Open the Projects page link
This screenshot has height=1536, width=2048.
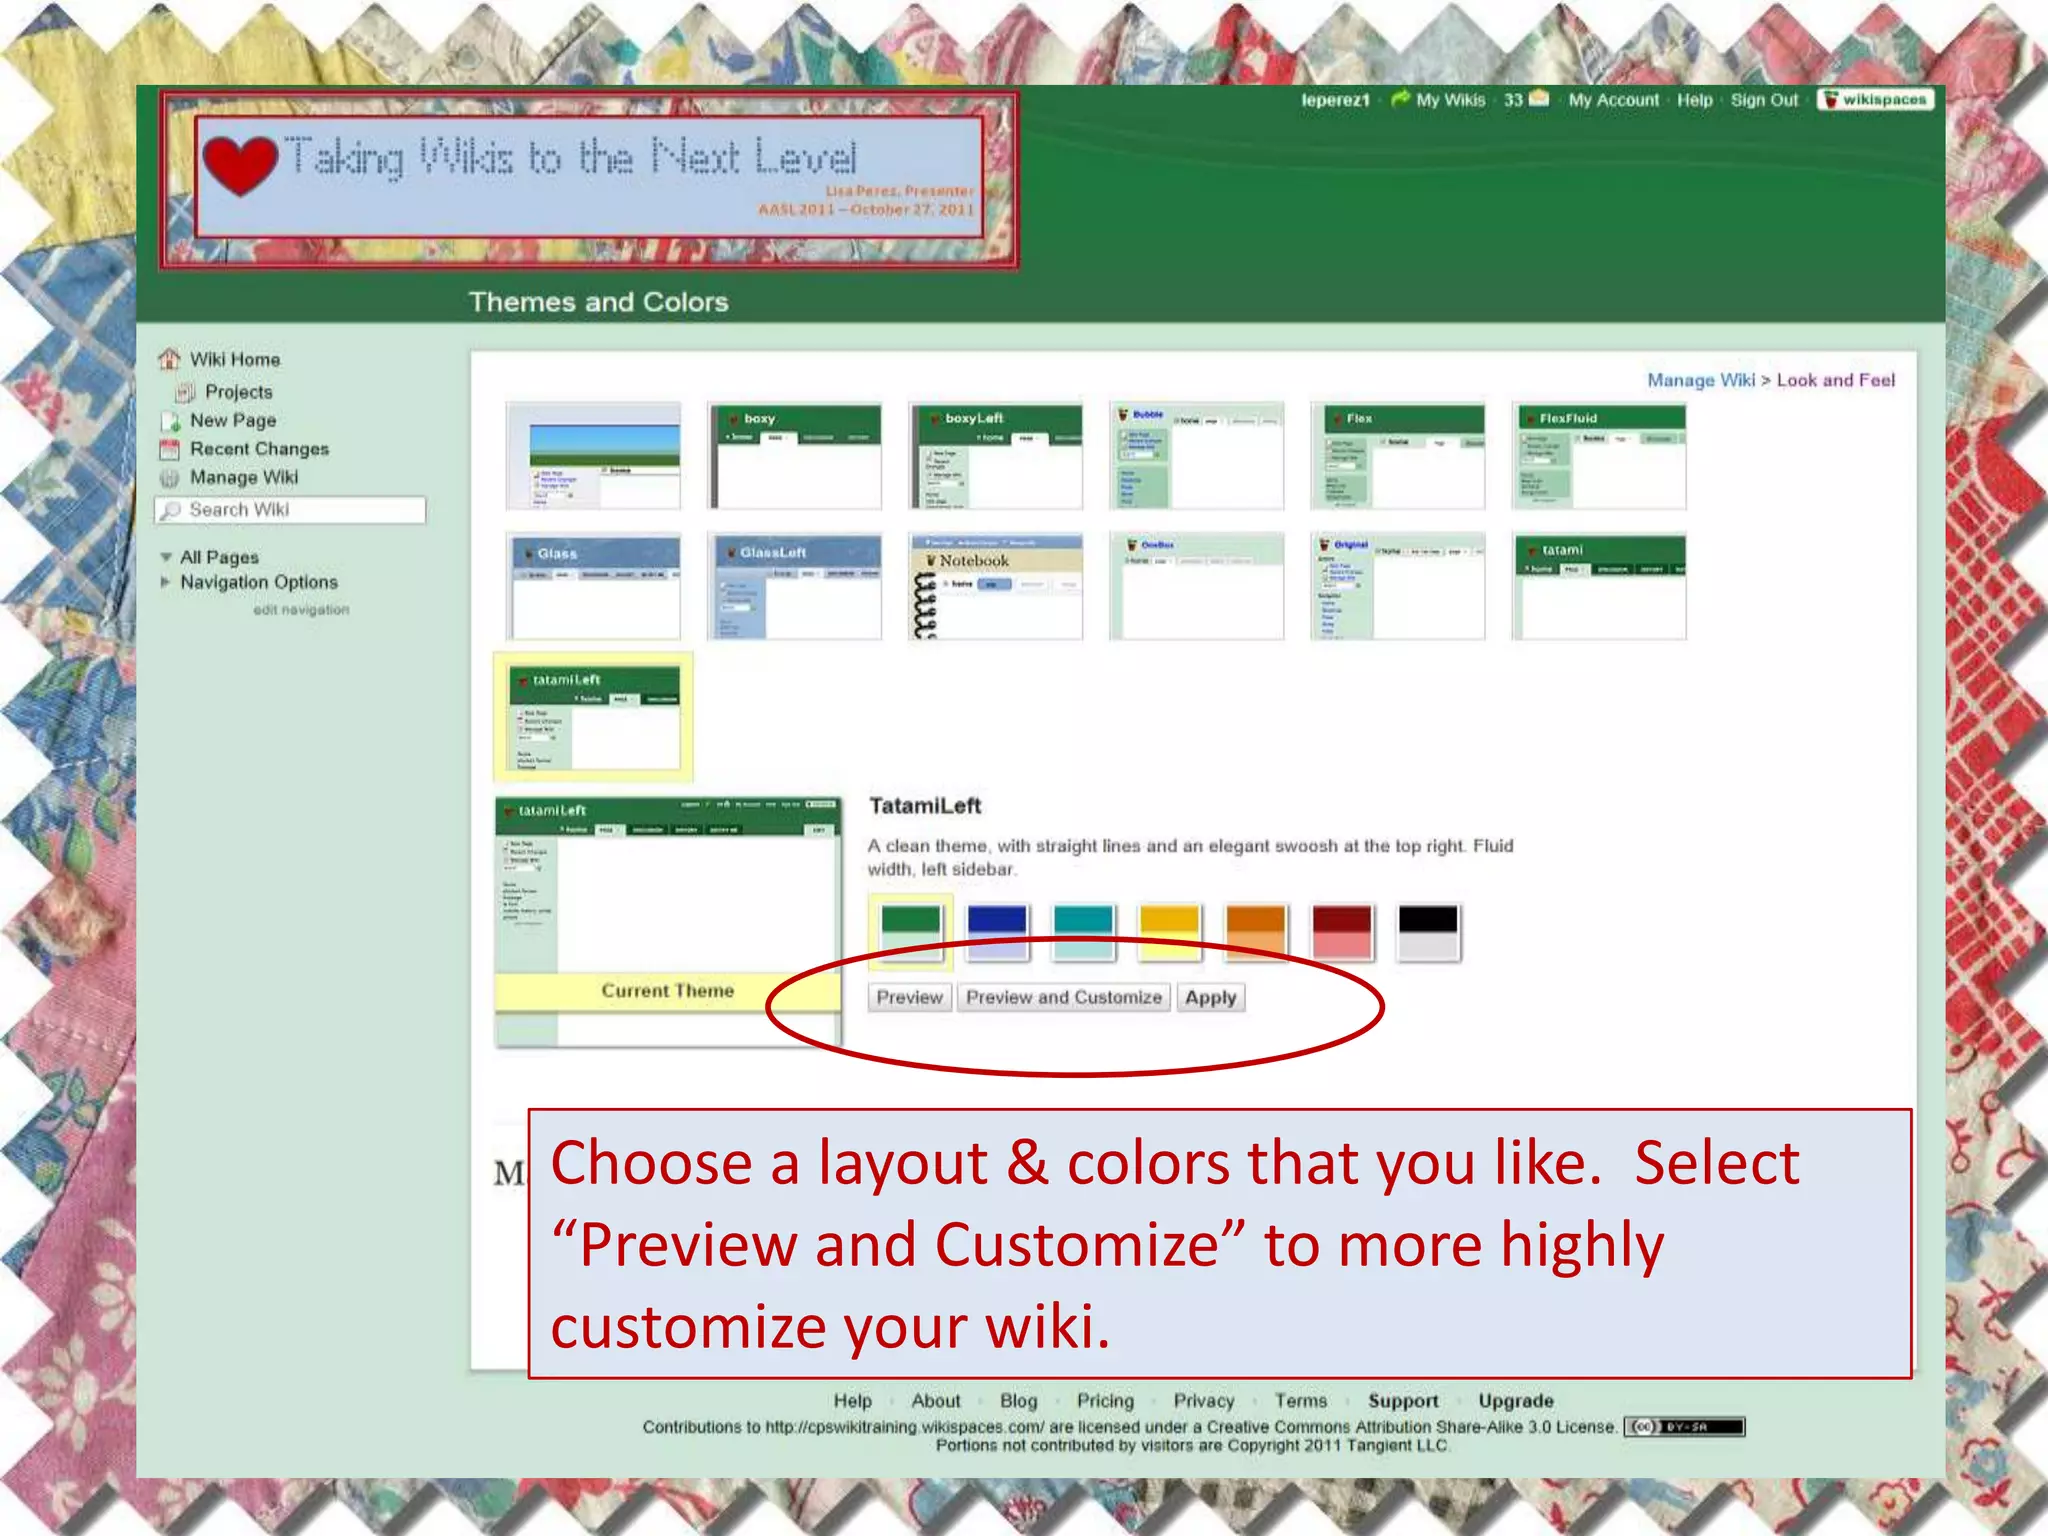239,392
